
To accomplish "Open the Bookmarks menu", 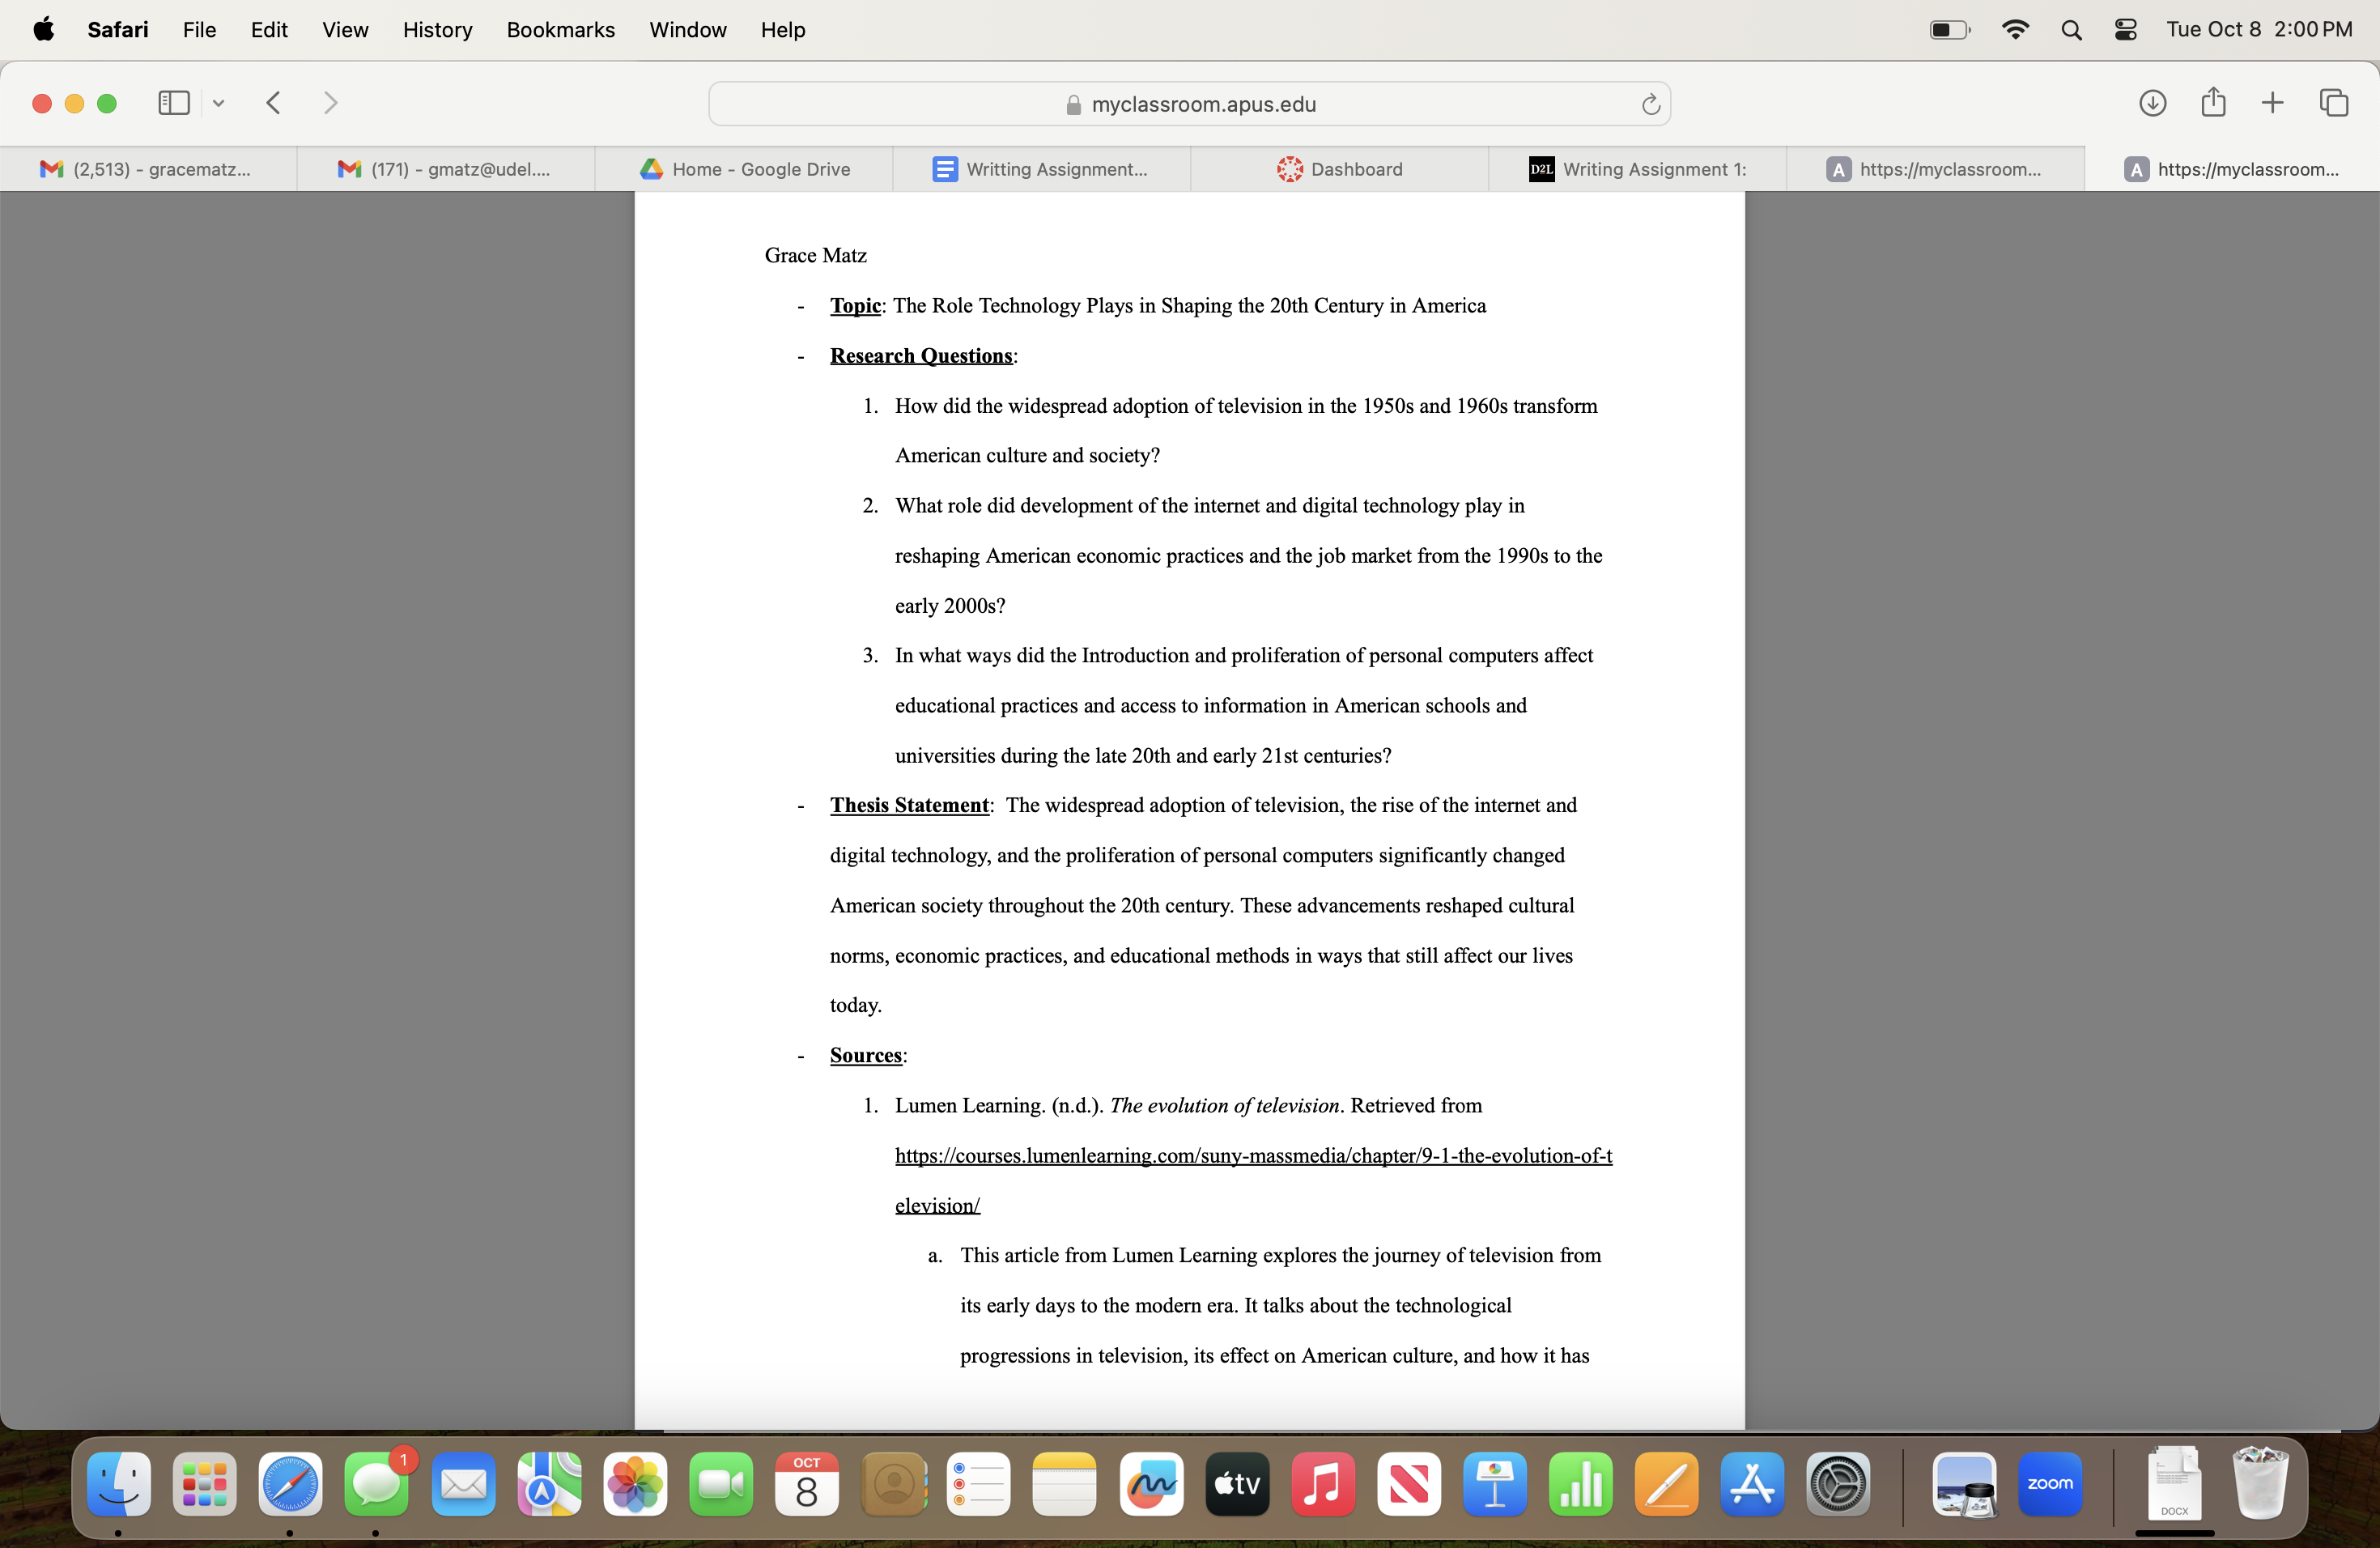I will [560, 29].
